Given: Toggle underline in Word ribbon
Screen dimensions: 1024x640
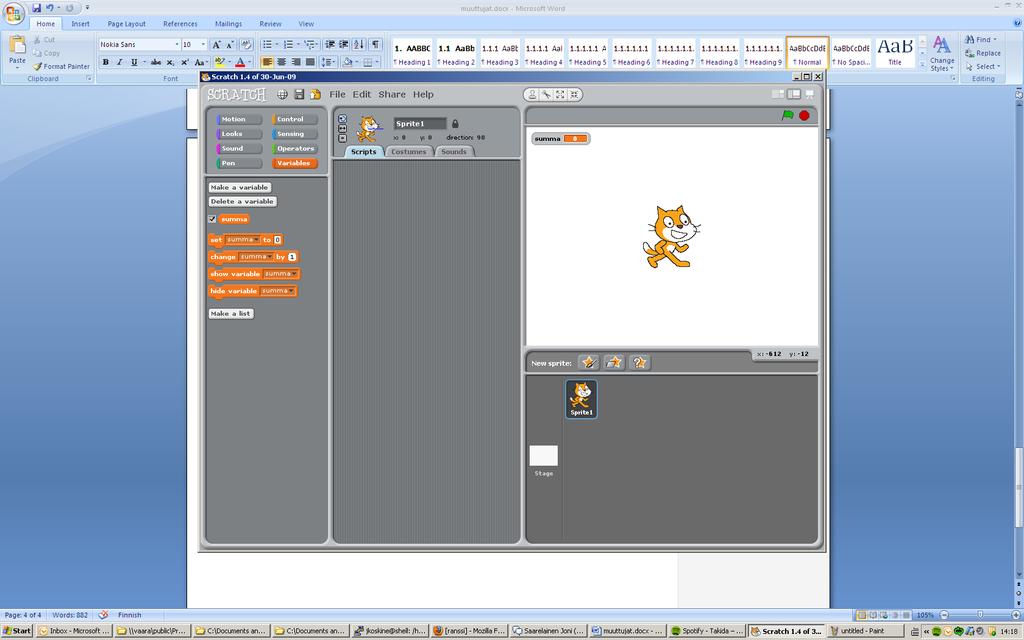Looking at the screenshot, I should click(x=134, y=62).
